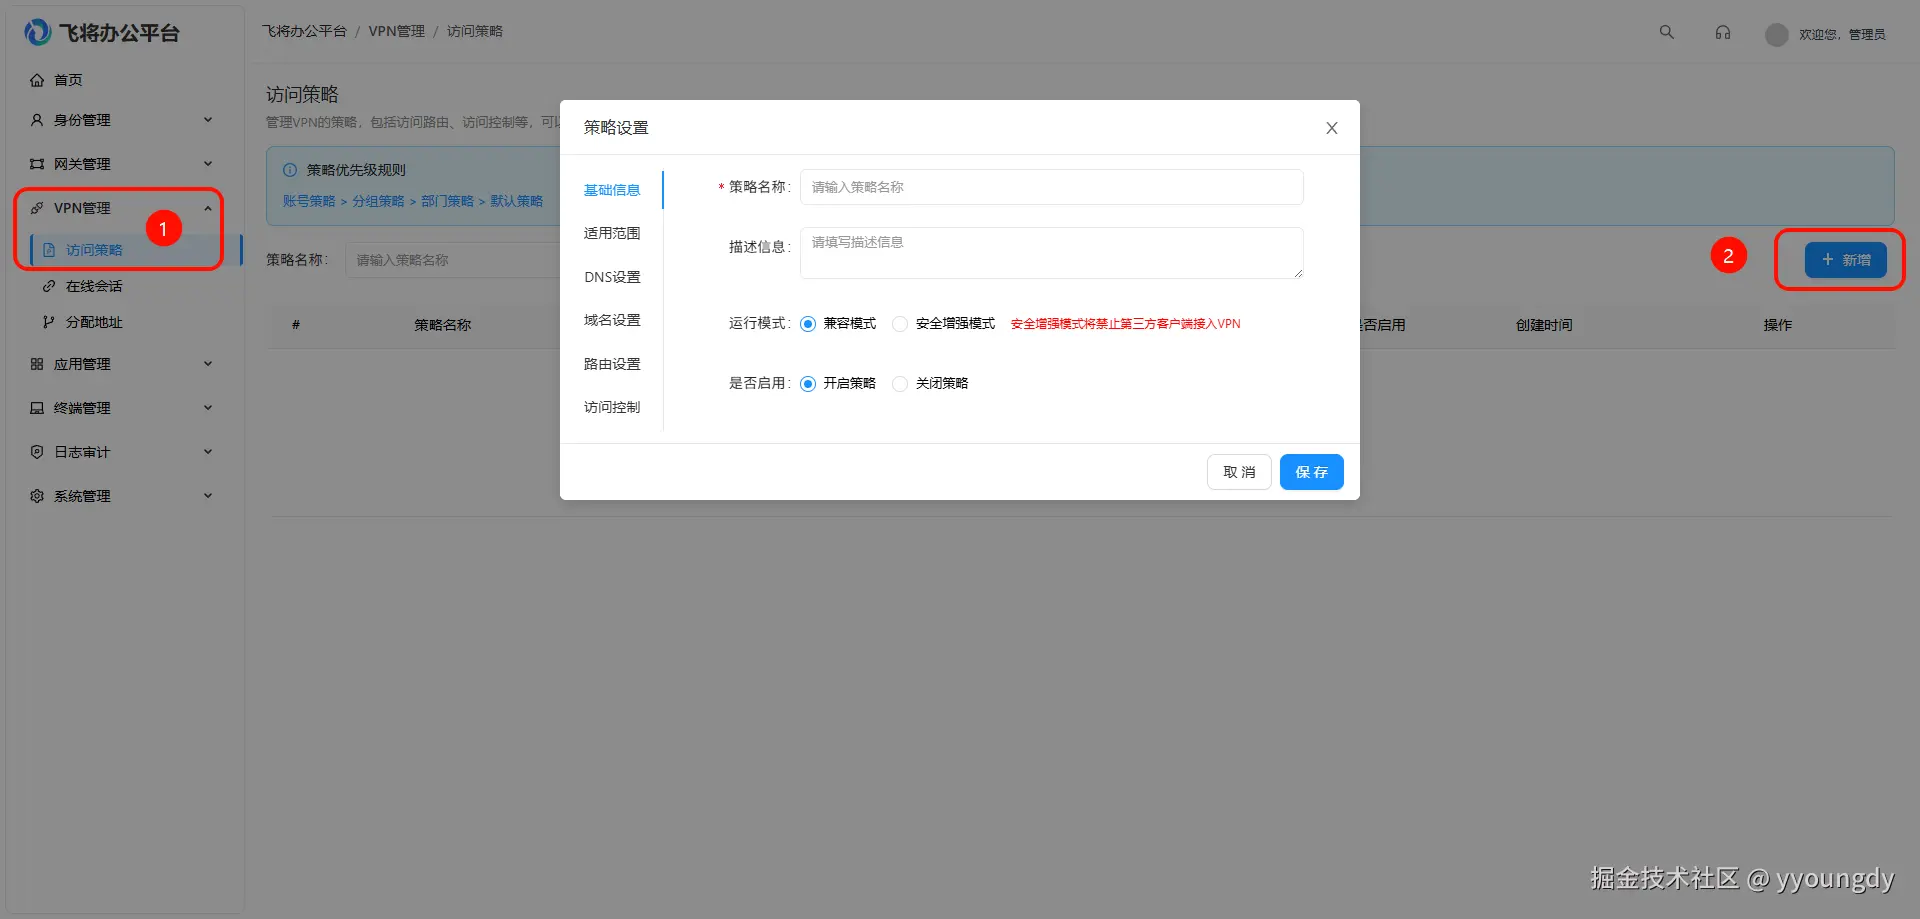Switch to the 域名设置 tab
1920x919 pixels.
pyautogui.click(x=612, y=320)
